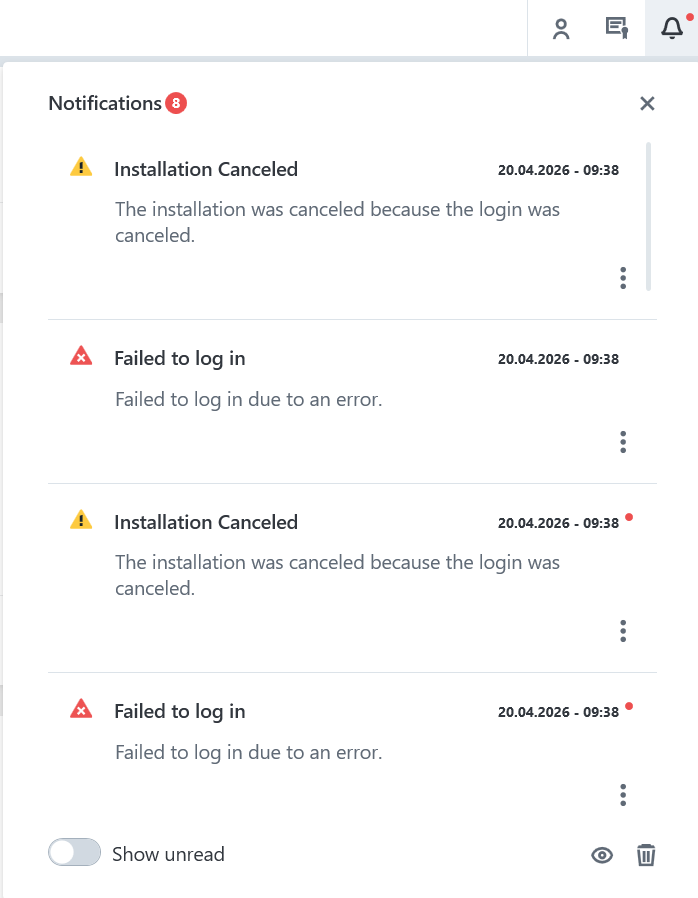Screen dimensions: 698x898
Task: Click the first red error triangle icon
Action: [x=81, y=357]
